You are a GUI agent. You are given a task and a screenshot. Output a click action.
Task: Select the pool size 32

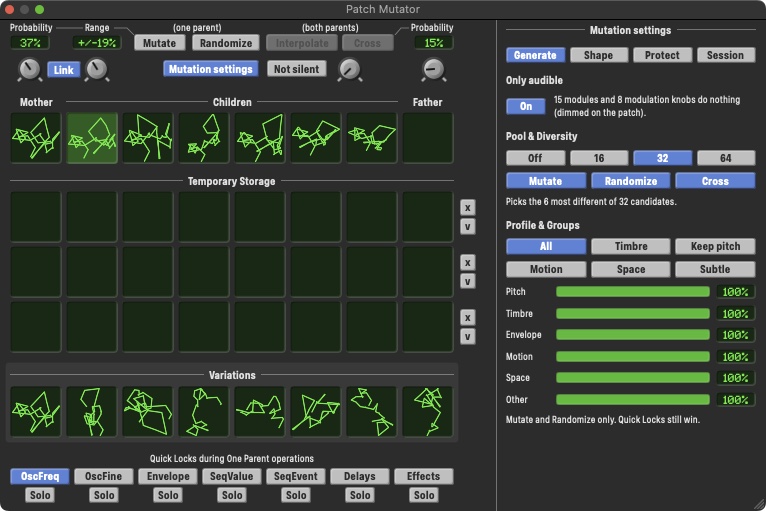662,158
